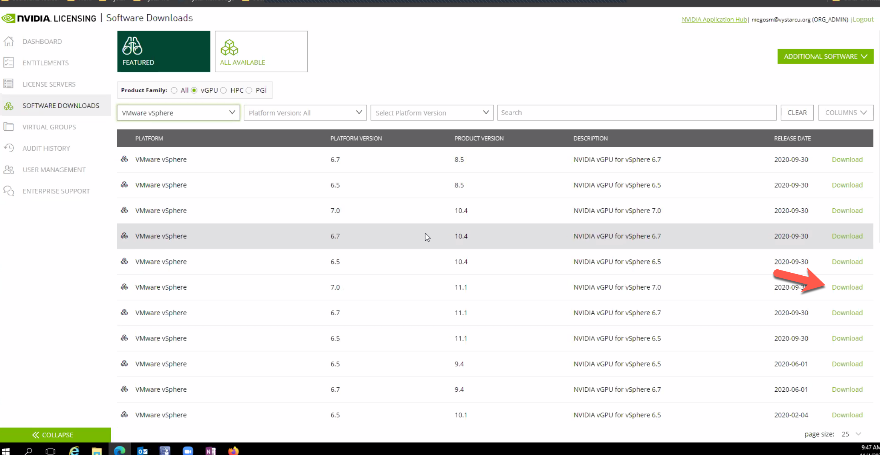Open Windows Start menu

point(7,450)
